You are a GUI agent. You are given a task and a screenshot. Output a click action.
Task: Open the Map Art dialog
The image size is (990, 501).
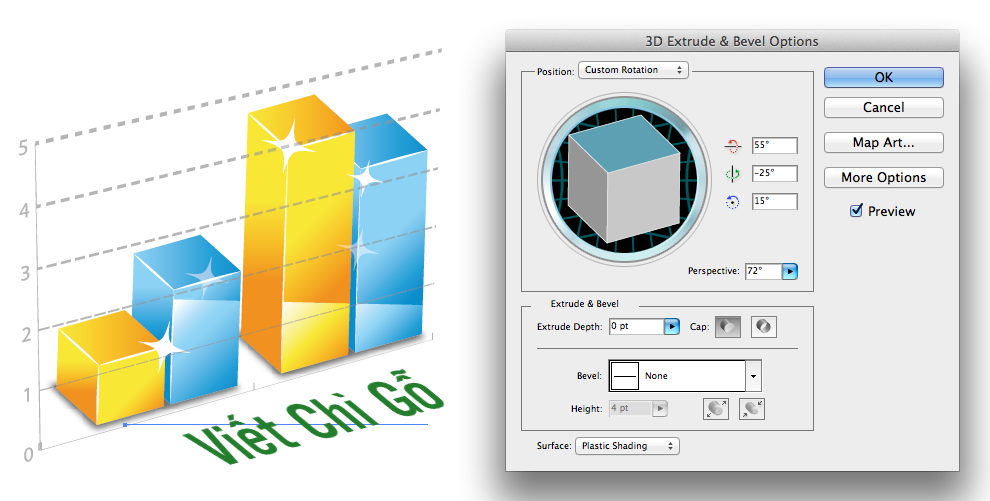pyautogui.click(x=883, y=142)
